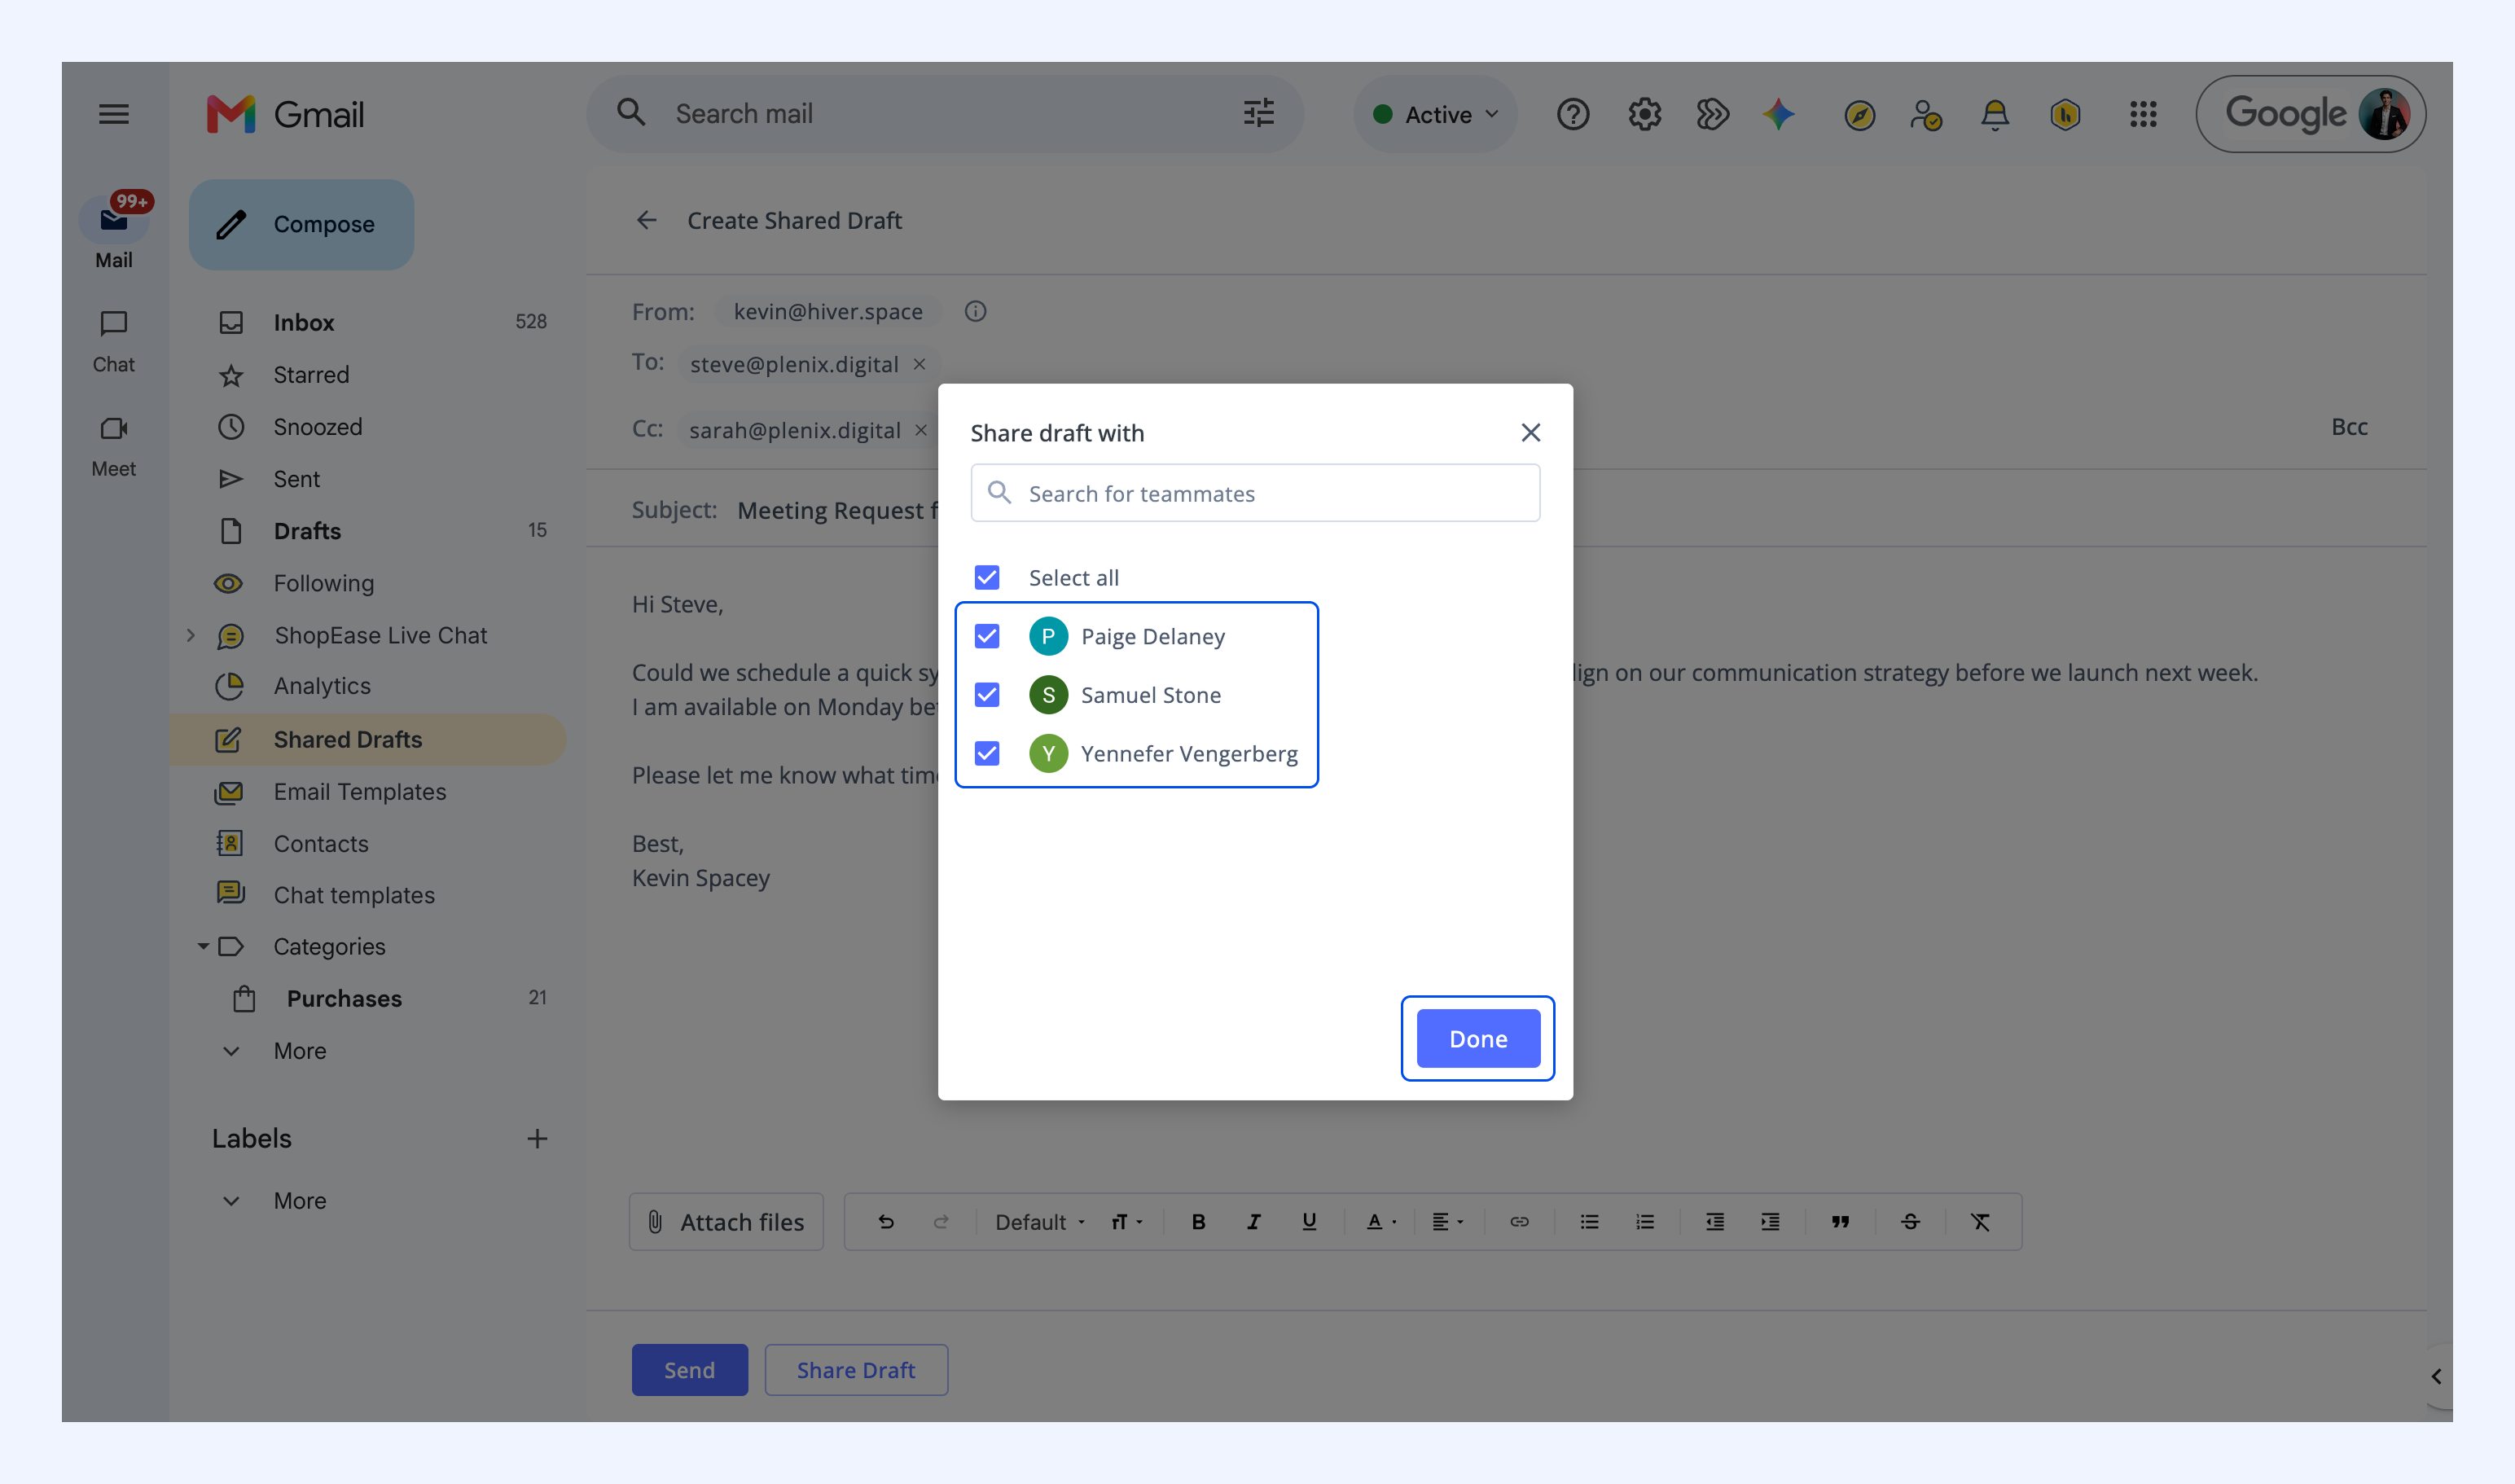Click the Search for teammates field

pos(1255,493)
